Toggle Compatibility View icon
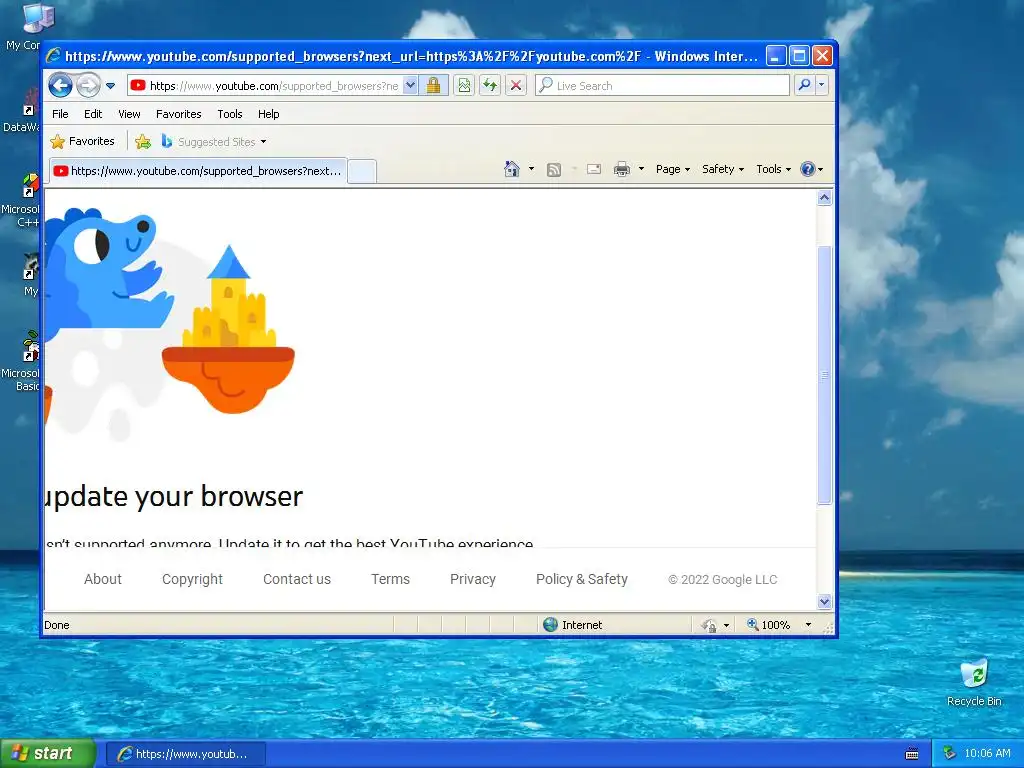This screenshot has width=1024, height=768. [464, 86]
